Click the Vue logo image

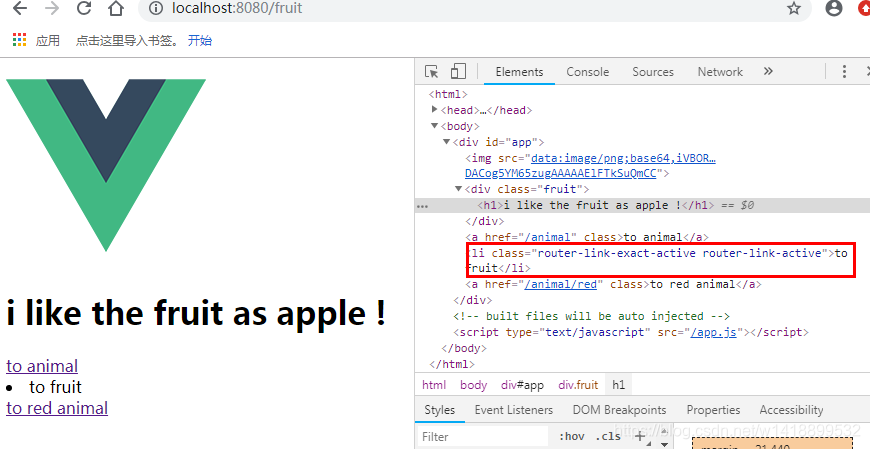[x=106, y=165]
